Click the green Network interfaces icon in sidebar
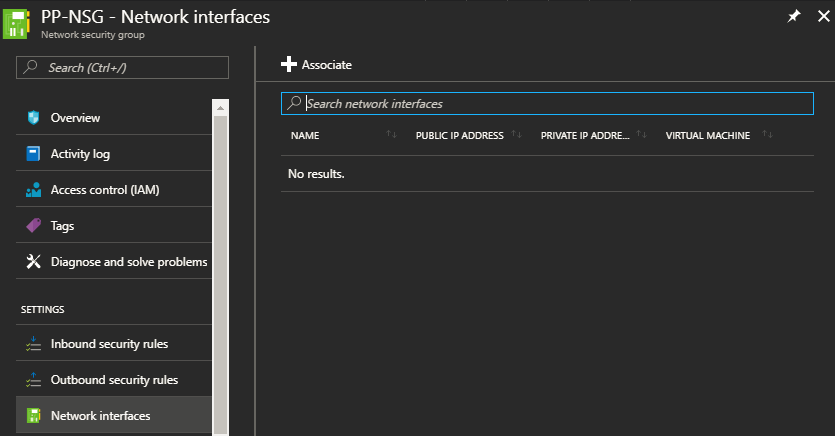This screenshot has height=436, width=835. 33,416
